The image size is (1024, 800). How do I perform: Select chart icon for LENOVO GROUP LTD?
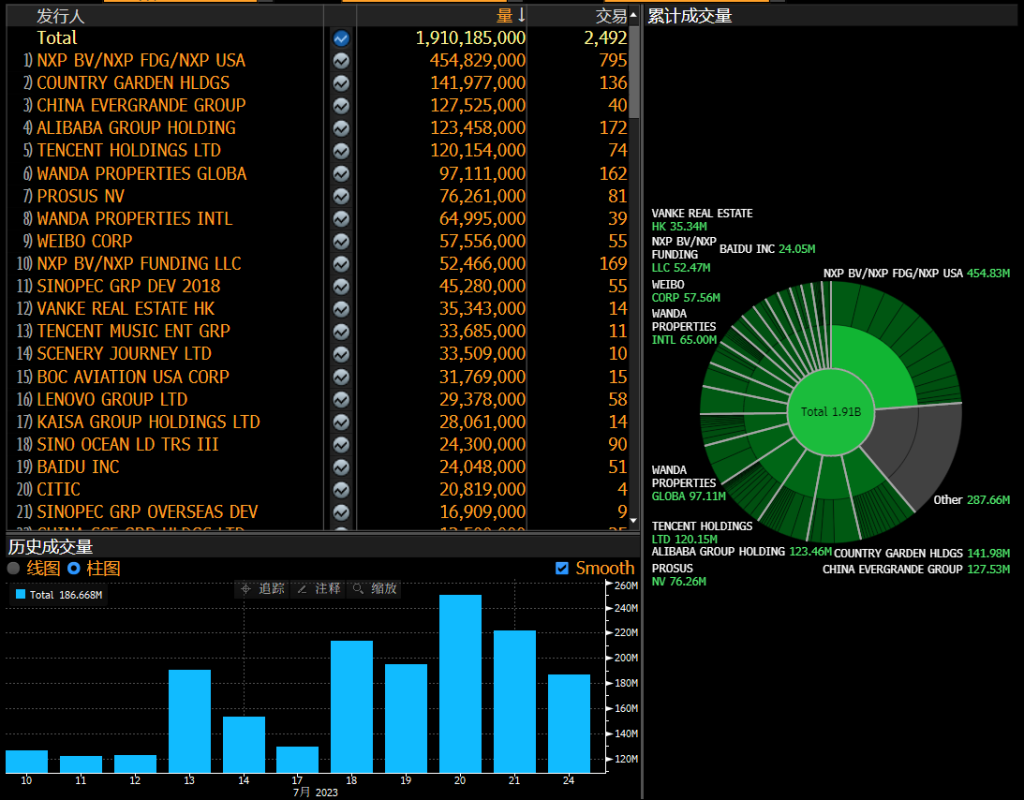(341, 400)
